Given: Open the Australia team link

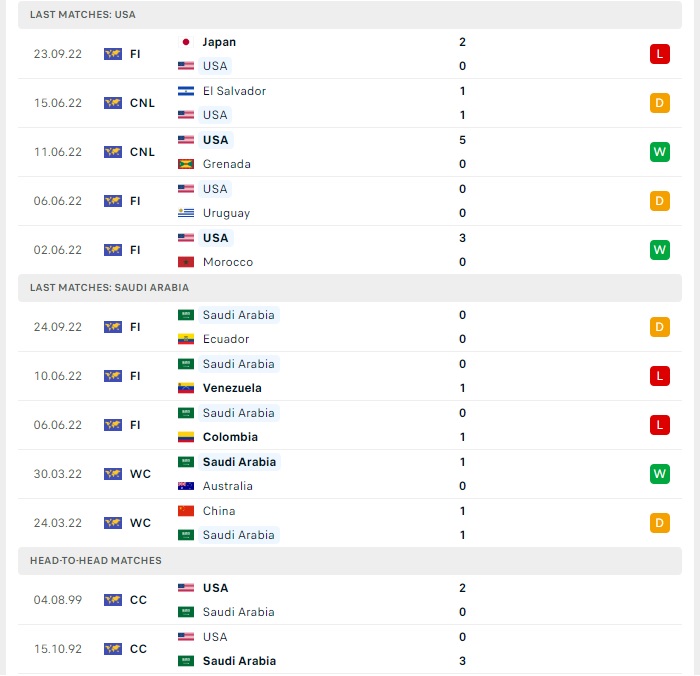Looking at the screenshot, I should coord(228,486).
